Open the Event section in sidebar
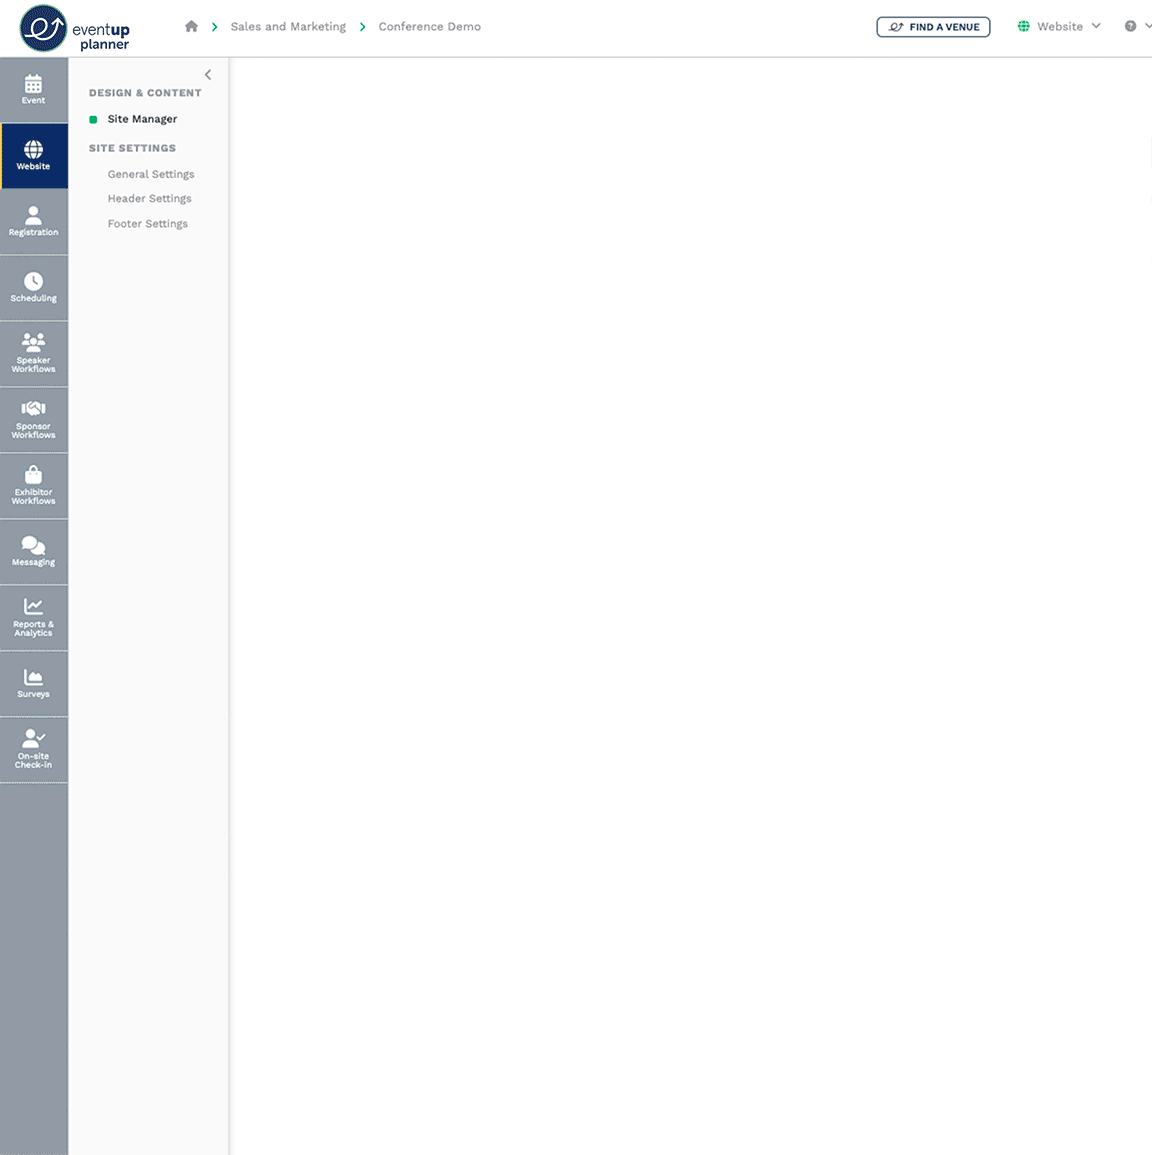The width and height of the screenshot is (1152, 1155). 33,89
